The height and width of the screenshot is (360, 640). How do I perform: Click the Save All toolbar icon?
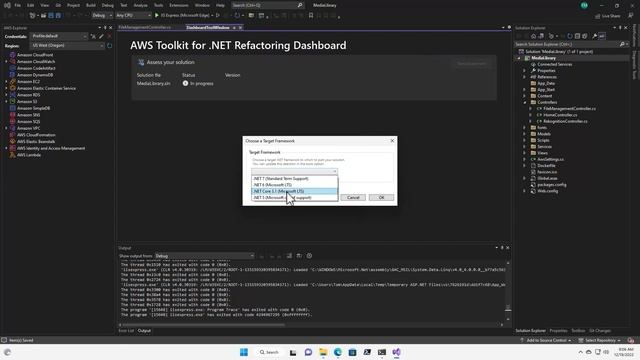coord(58,16)
